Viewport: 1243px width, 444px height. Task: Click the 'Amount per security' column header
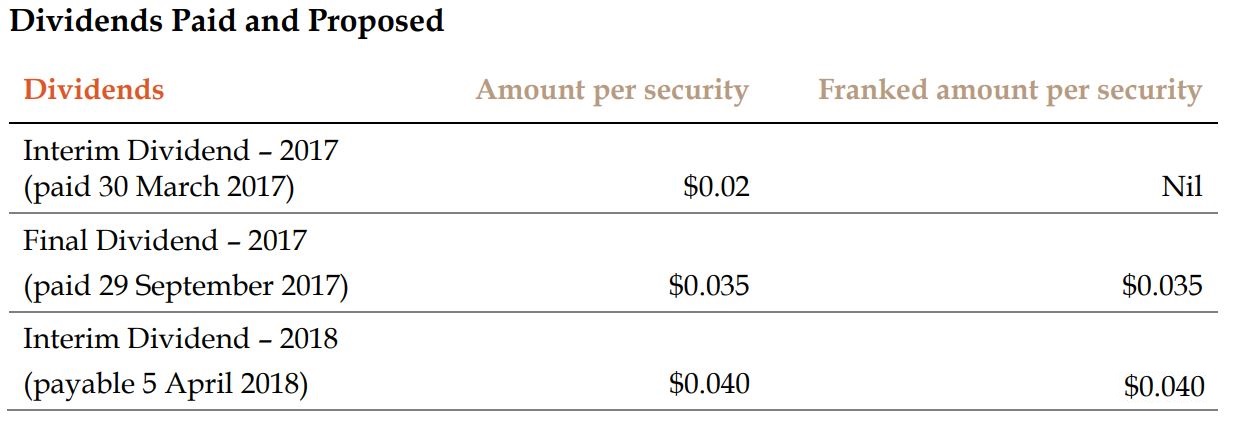[611, 90]
